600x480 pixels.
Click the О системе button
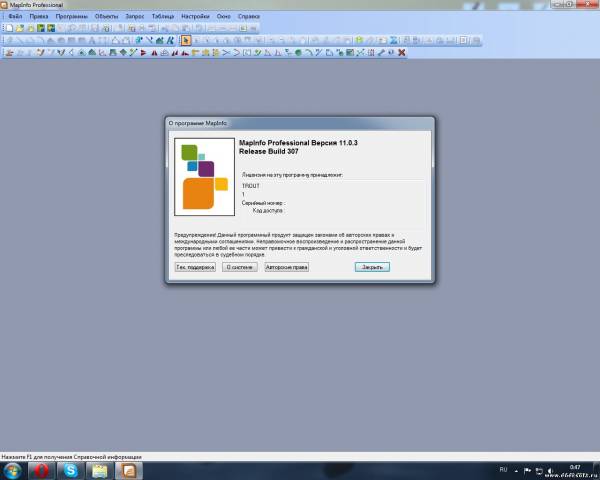tap(240, 267)
